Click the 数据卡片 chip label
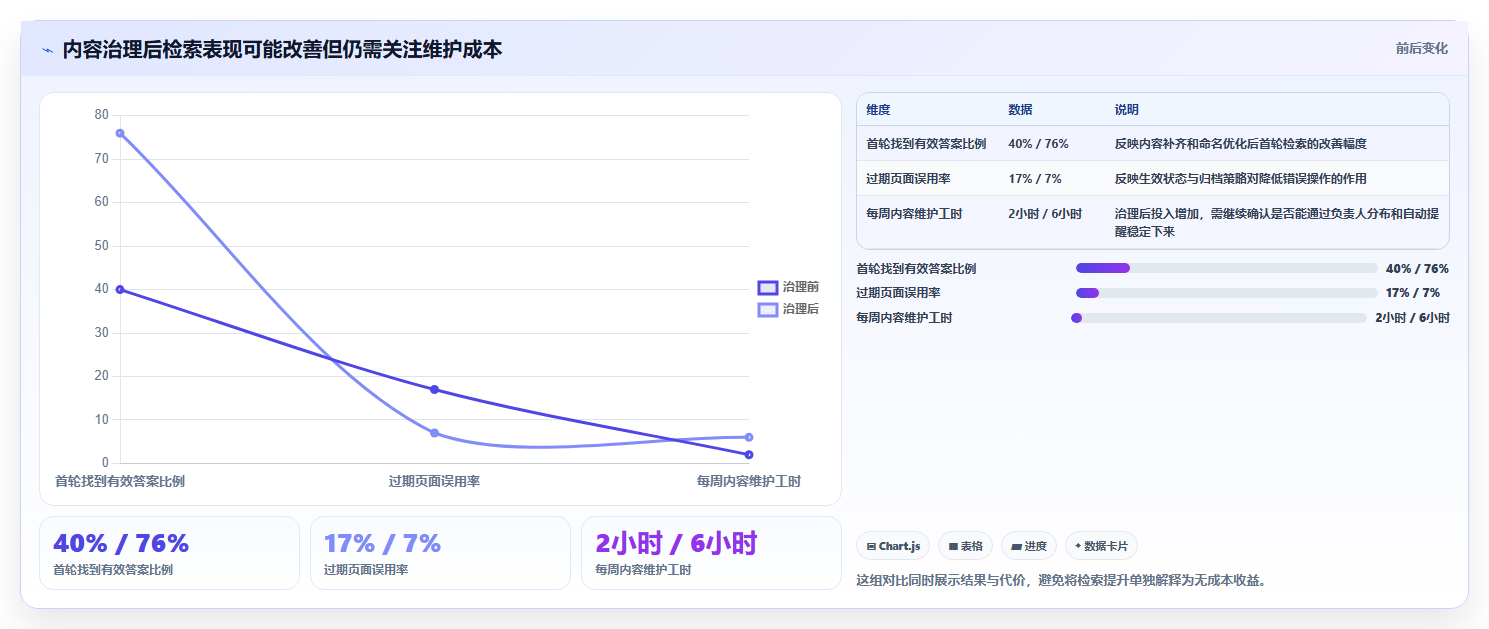The height and width of the screenshot is (629, 1489). (1106, 546)
